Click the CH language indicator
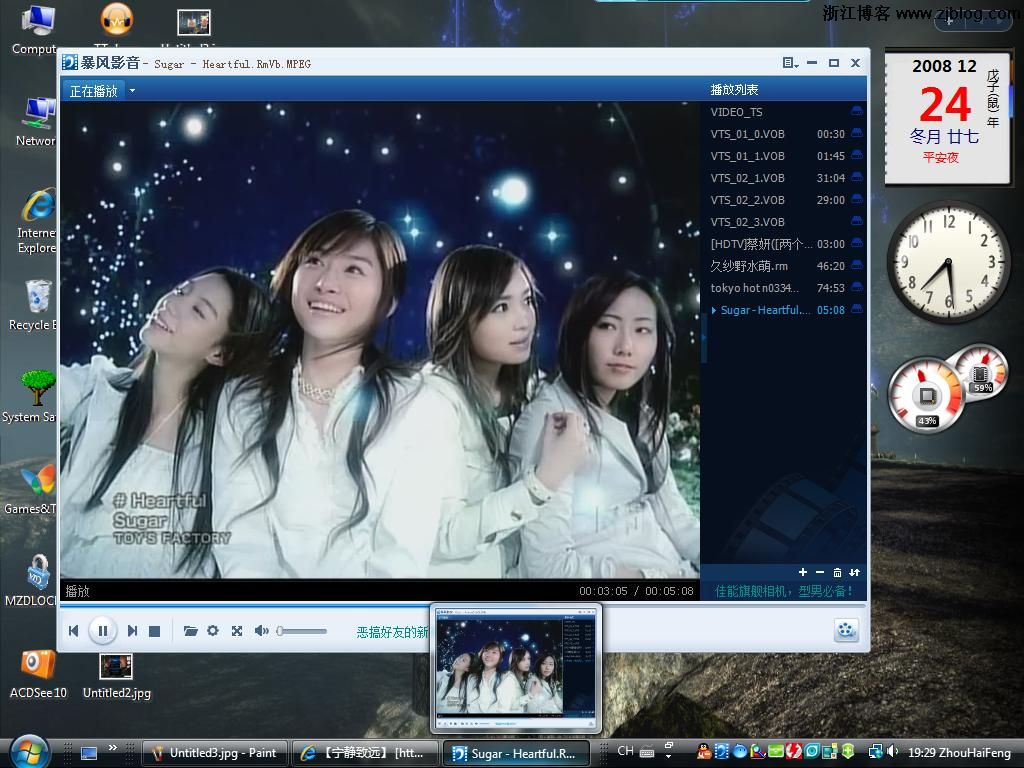 click(x=625, y=751)
